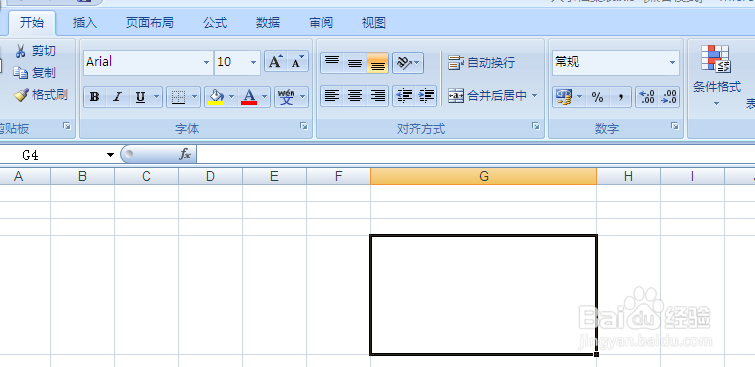
Task: Open number (数字) dialog launcher
Action: pos(675,126)
